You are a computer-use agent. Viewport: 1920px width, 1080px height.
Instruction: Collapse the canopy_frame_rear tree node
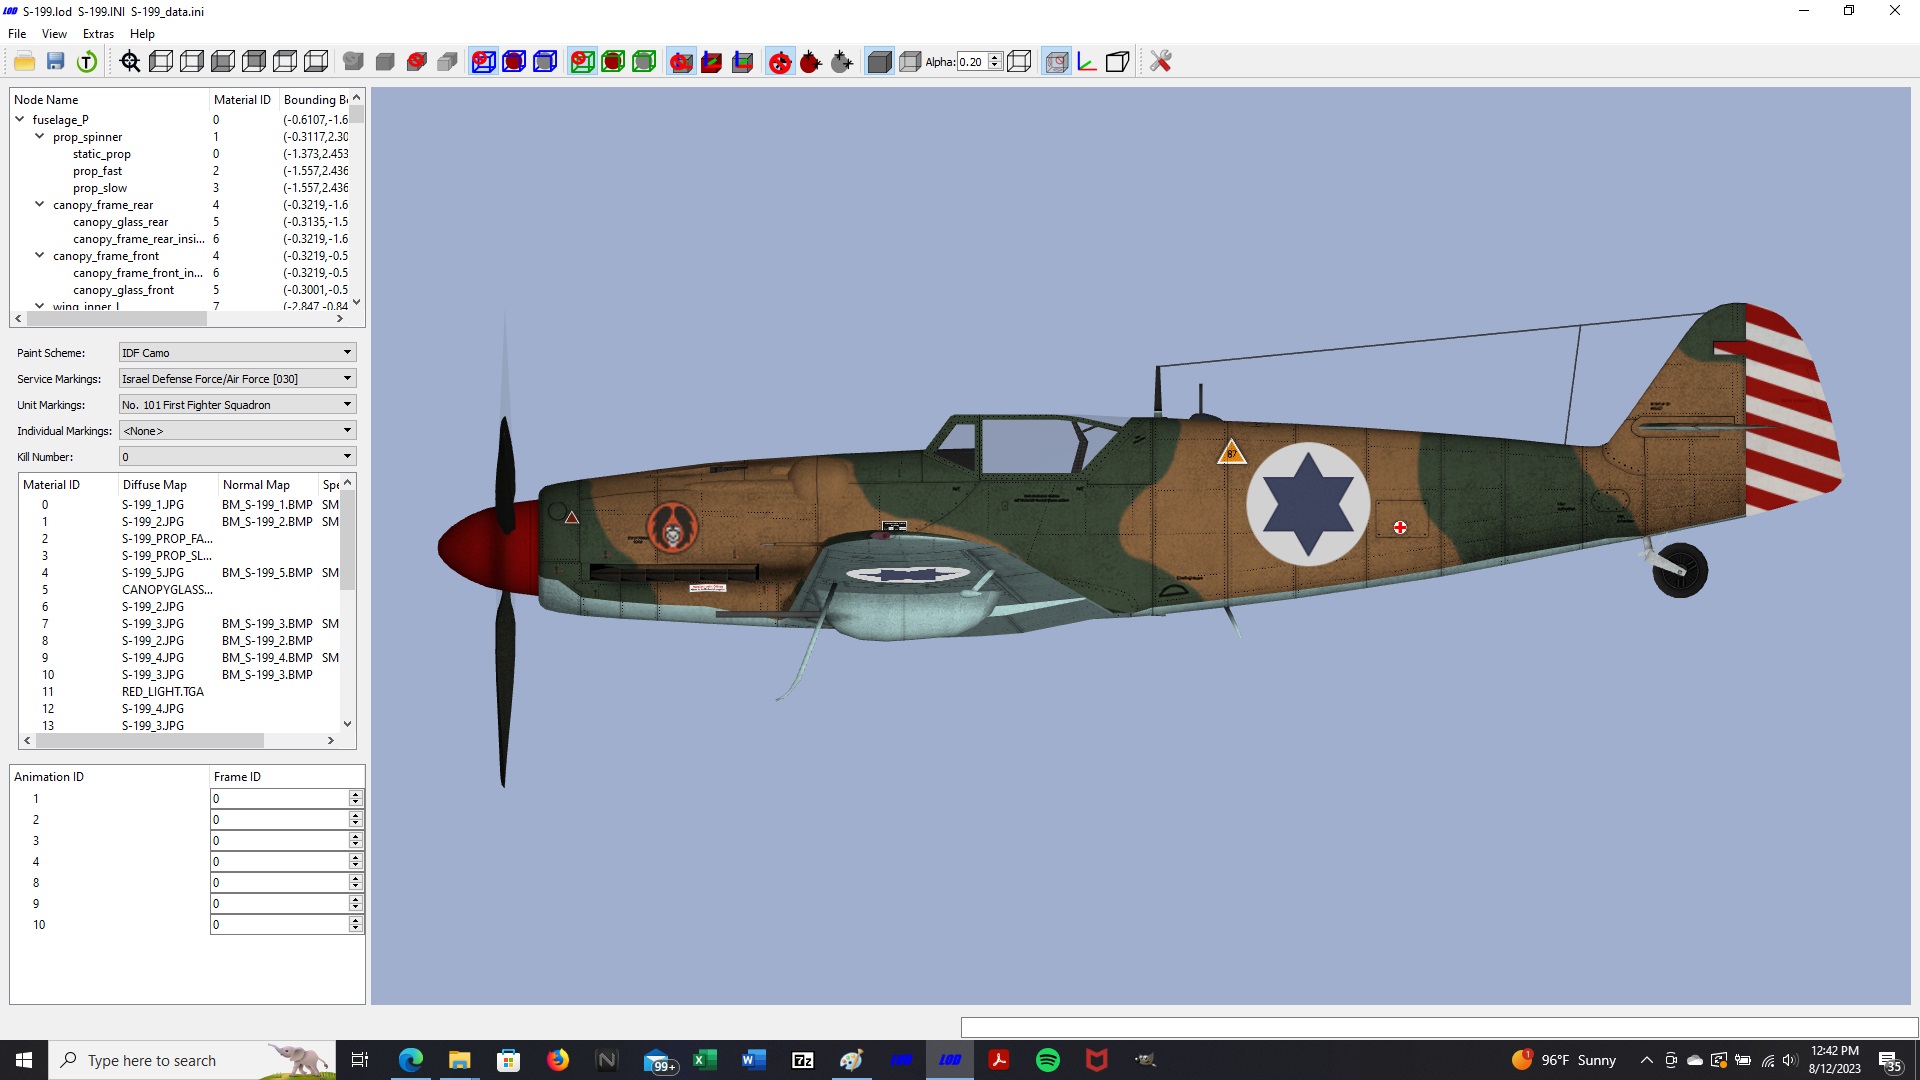click(x=40, y=204)
